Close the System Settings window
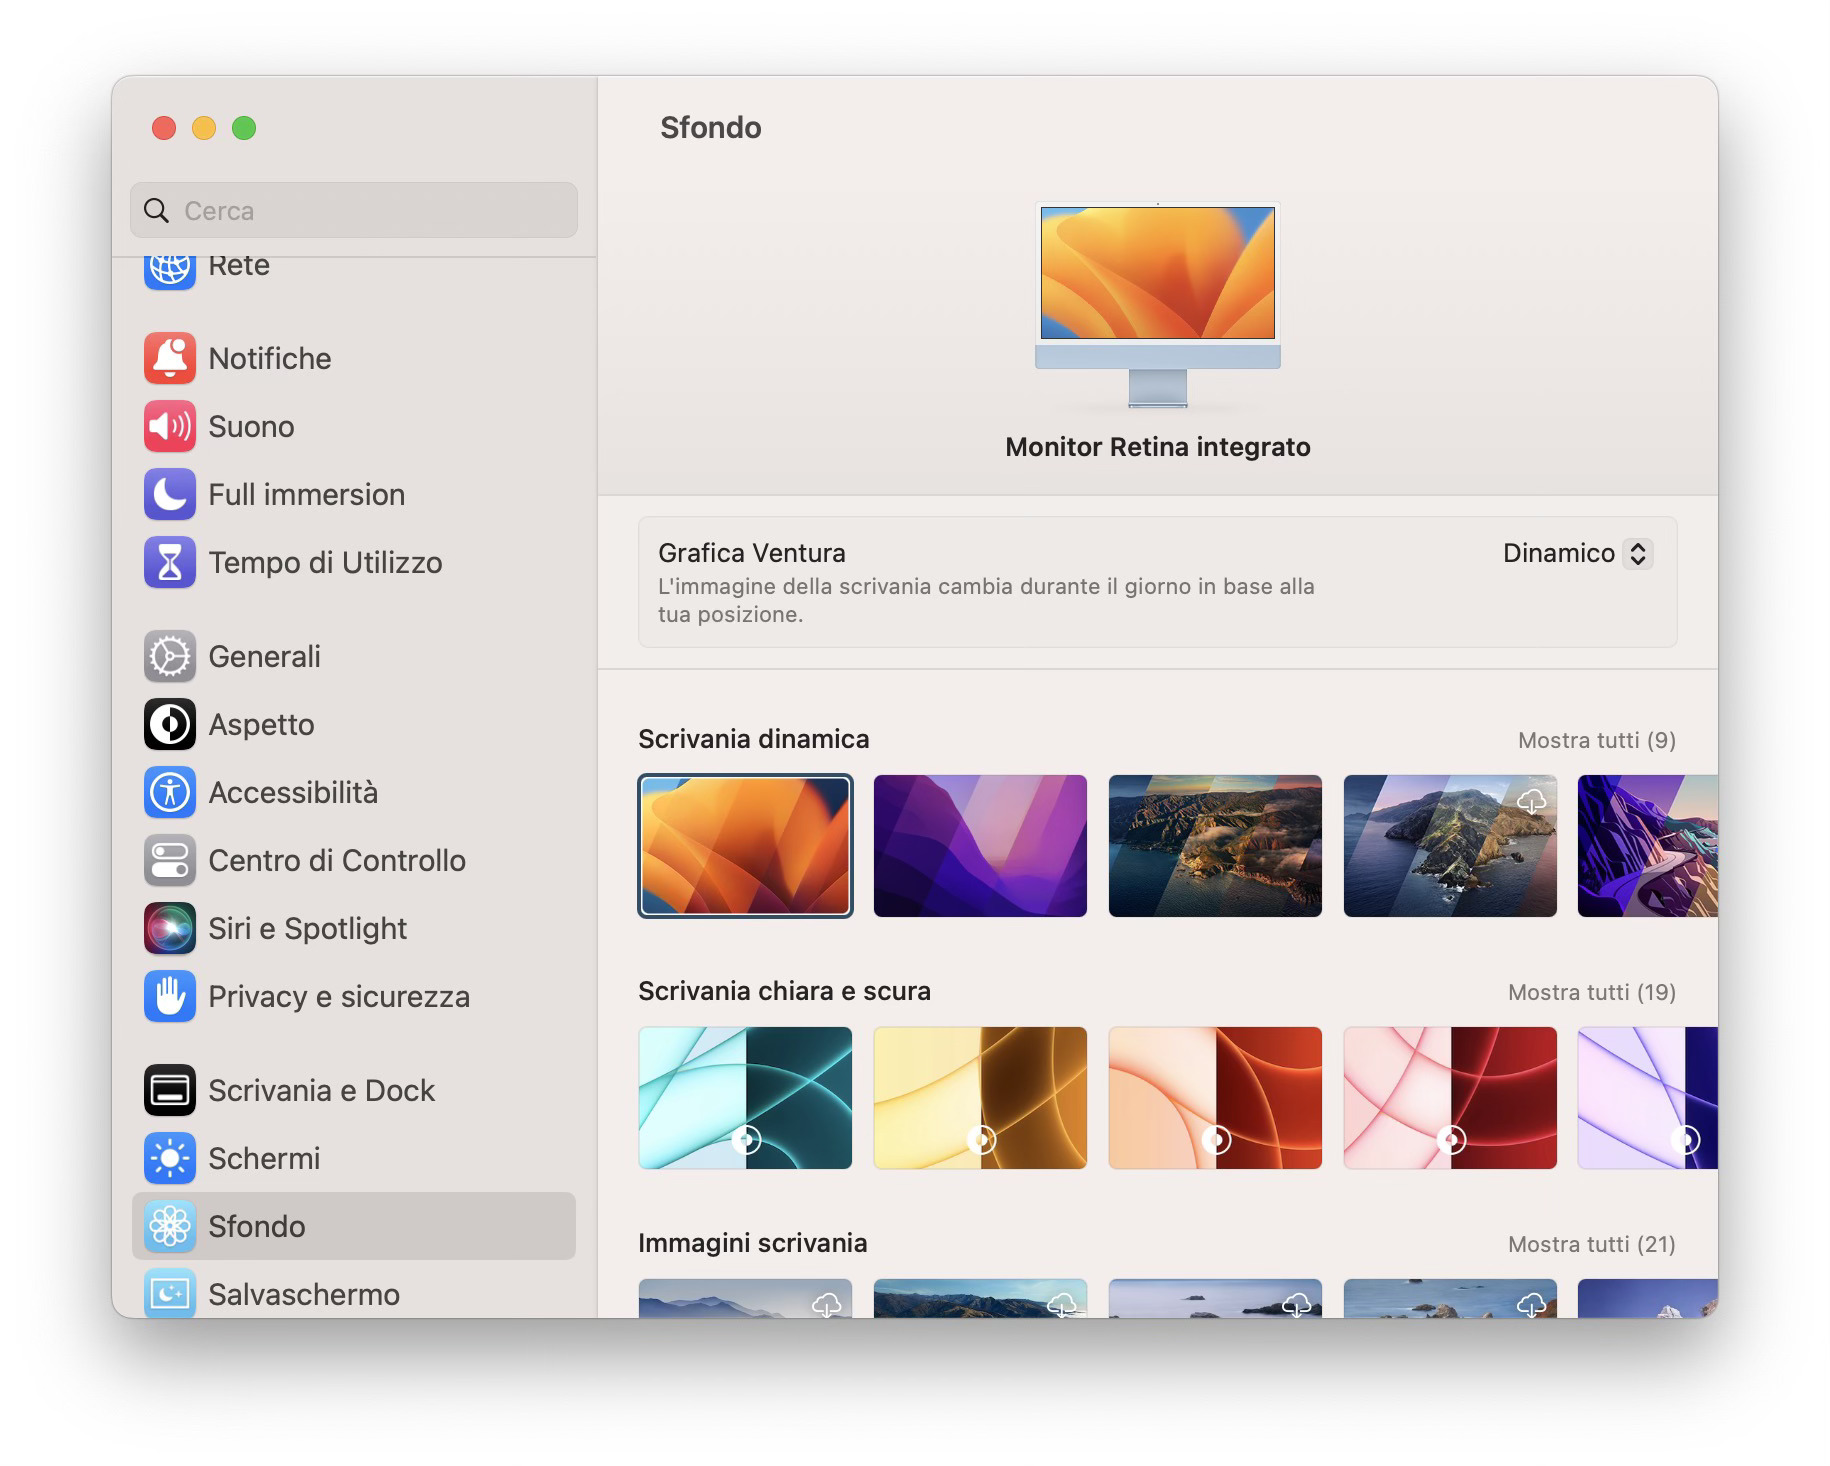 (x=164, y=128)
